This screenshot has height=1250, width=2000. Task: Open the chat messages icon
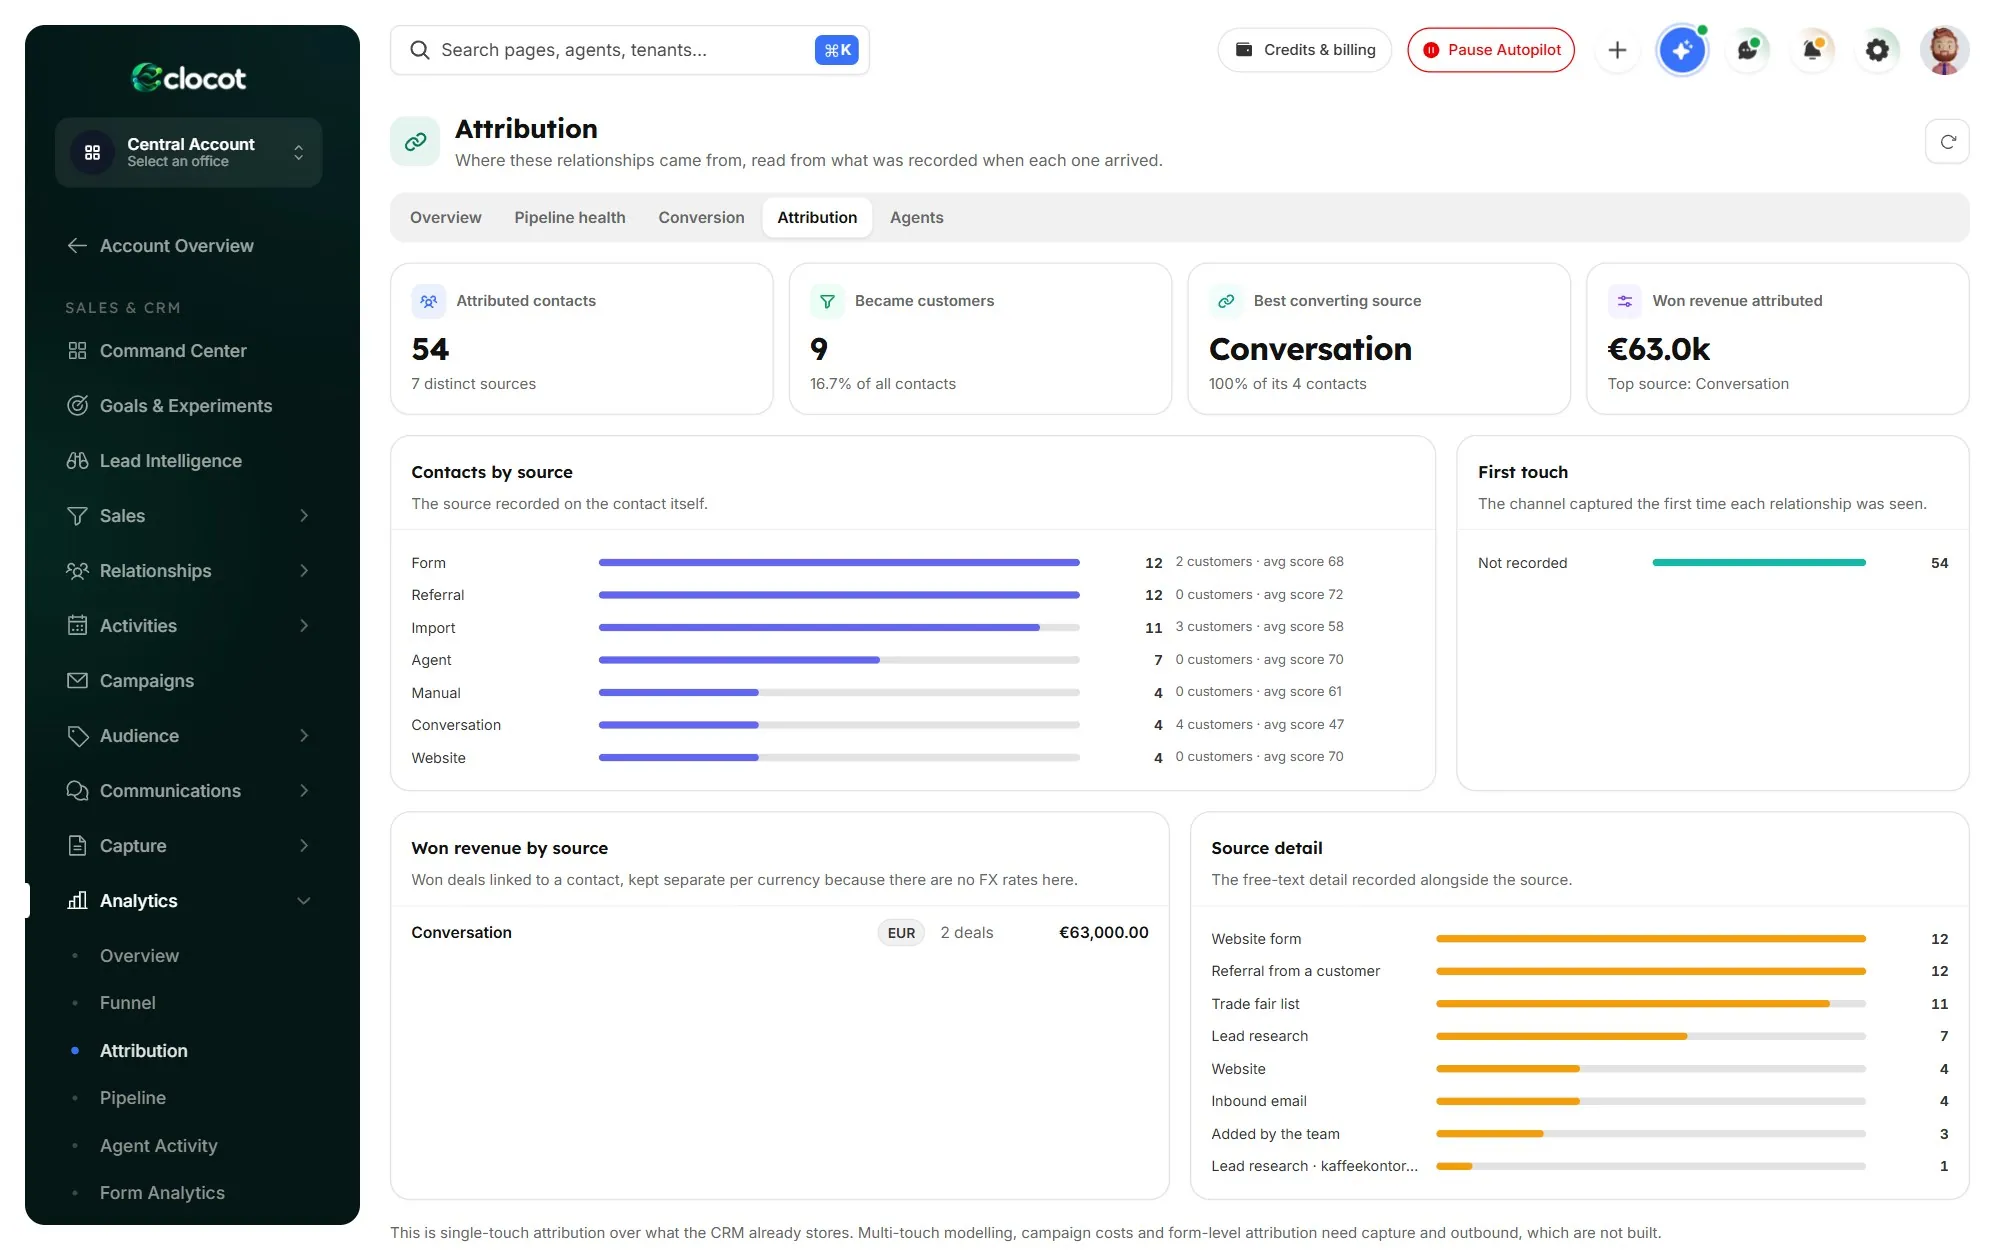coord(1747,50)
